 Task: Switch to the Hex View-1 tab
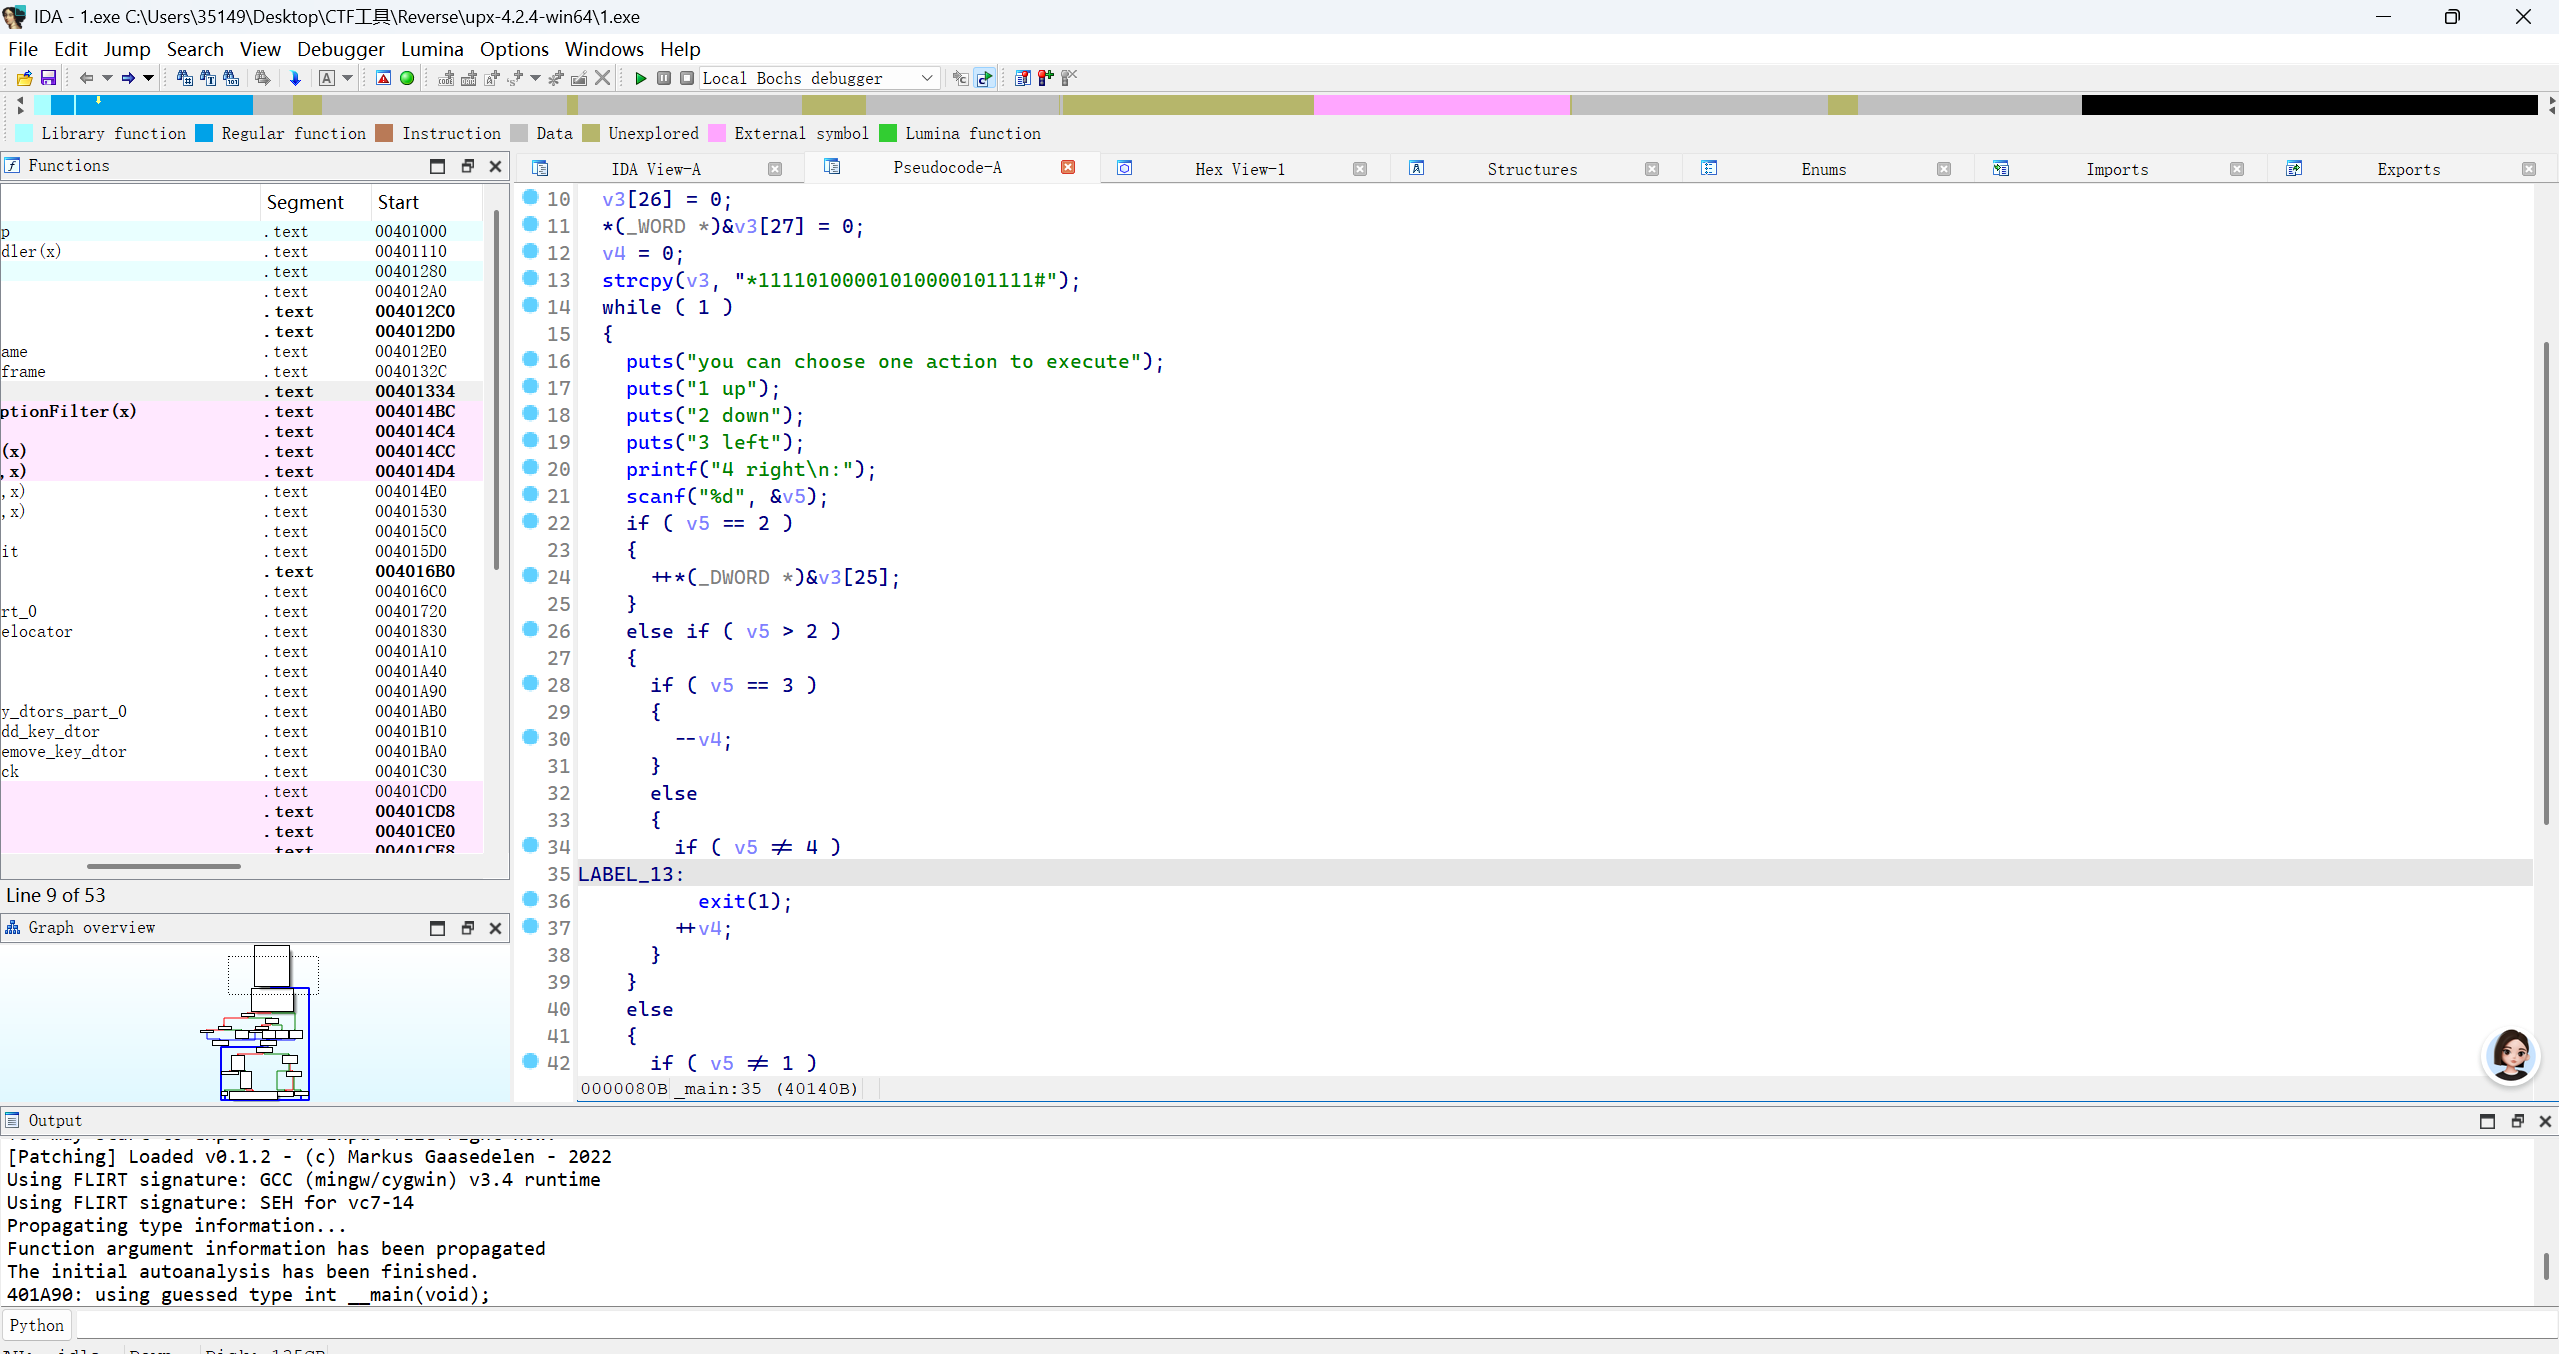[1239, 169]
